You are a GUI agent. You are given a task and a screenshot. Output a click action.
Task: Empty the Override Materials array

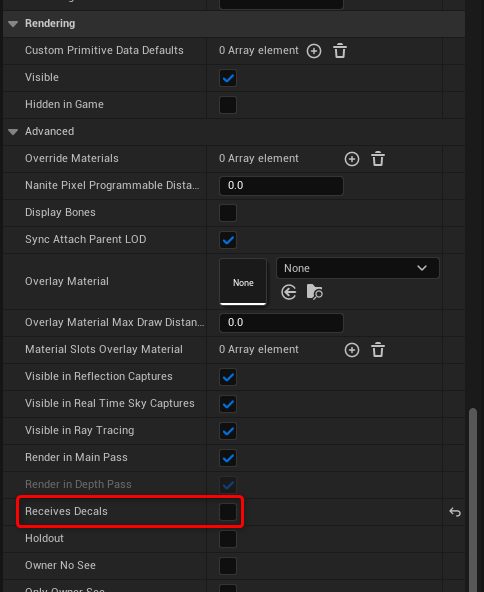click(x=378, y=159)
